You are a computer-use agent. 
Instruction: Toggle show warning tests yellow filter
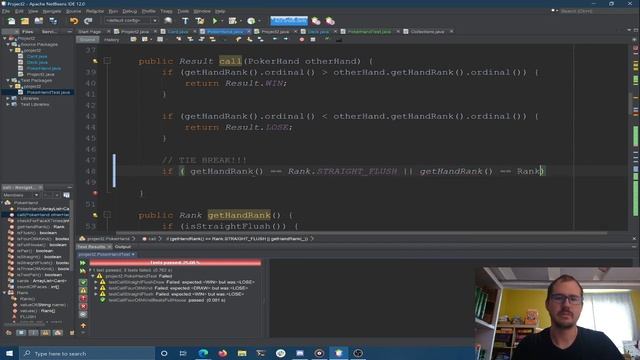coord(83,290)
